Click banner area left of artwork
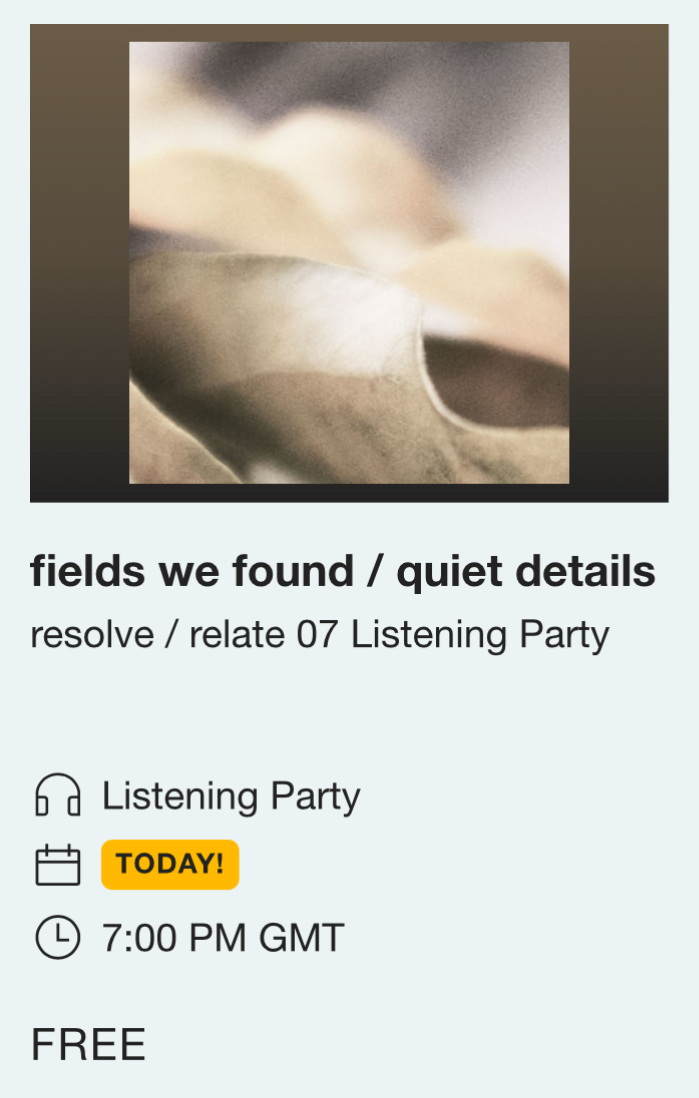 click(x=79, y=262)
